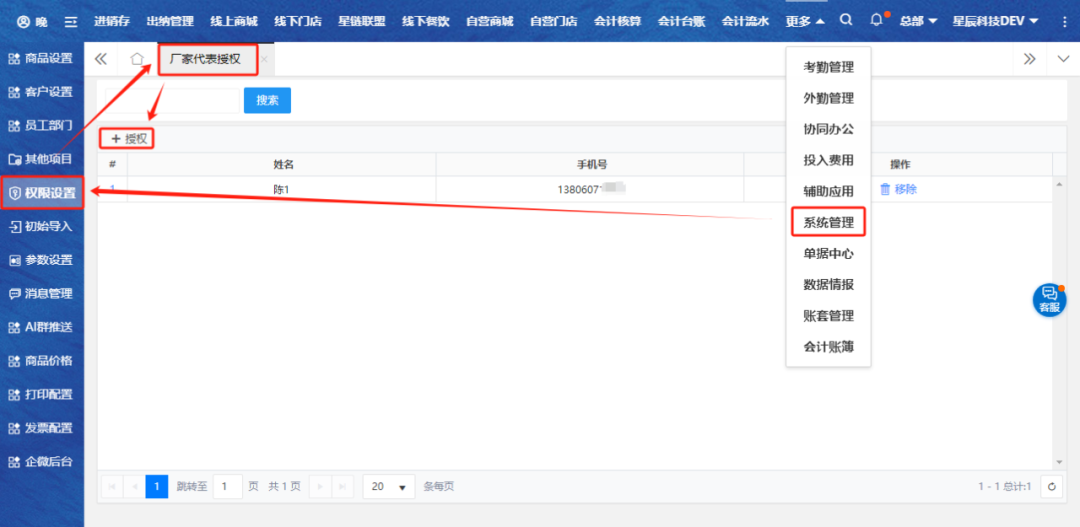Screen dimensions: 1080x527
Task: Select 系统管理 from the dropdown menu
Action: 828,222
